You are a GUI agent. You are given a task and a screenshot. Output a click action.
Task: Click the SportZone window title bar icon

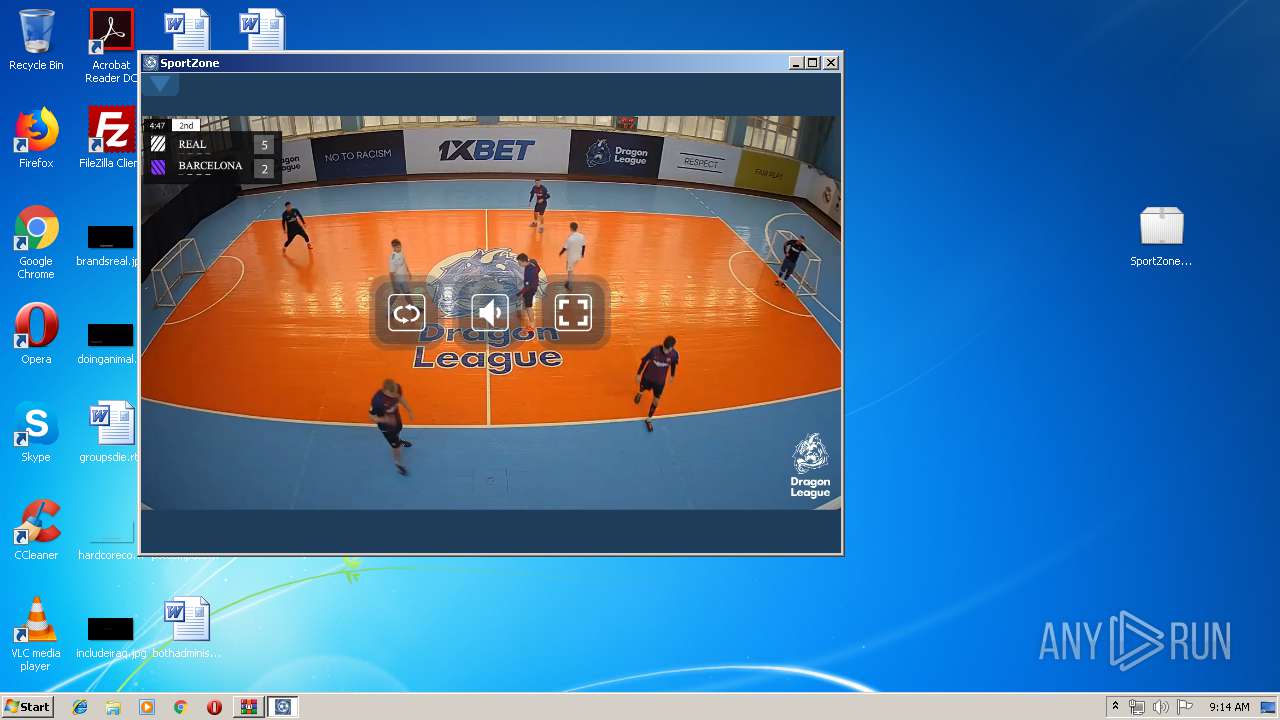point(151,63)
